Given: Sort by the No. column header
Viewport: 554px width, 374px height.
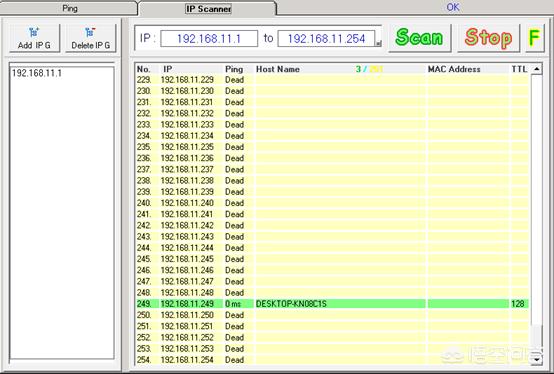Looking at the screenshot, I should click(143, 69).
